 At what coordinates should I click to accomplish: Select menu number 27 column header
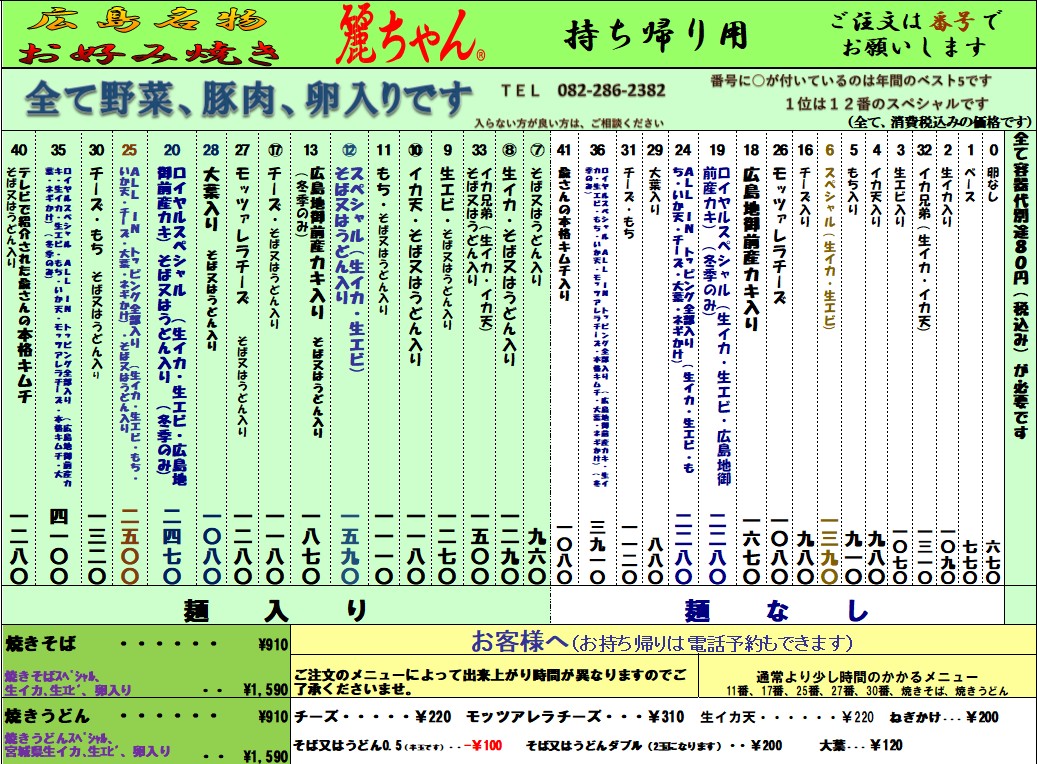pos(243,150)
